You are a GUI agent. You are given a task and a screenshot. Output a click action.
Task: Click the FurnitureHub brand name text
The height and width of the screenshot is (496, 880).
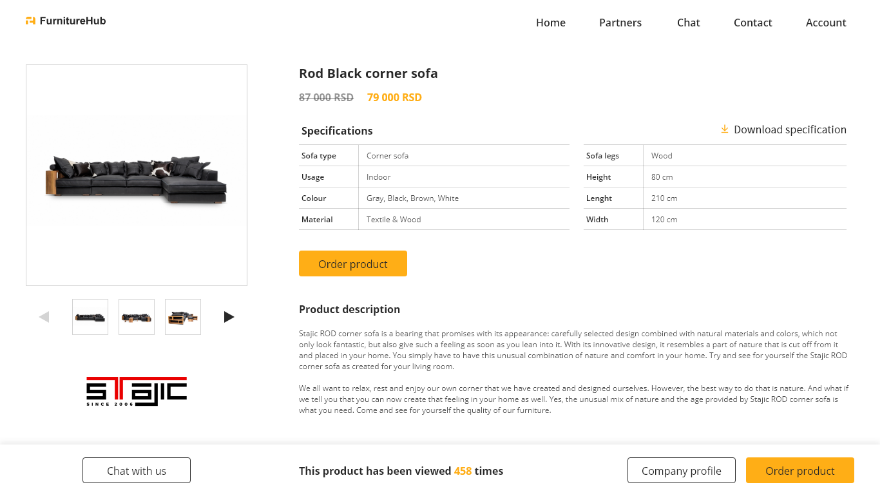tap(73, 21)
